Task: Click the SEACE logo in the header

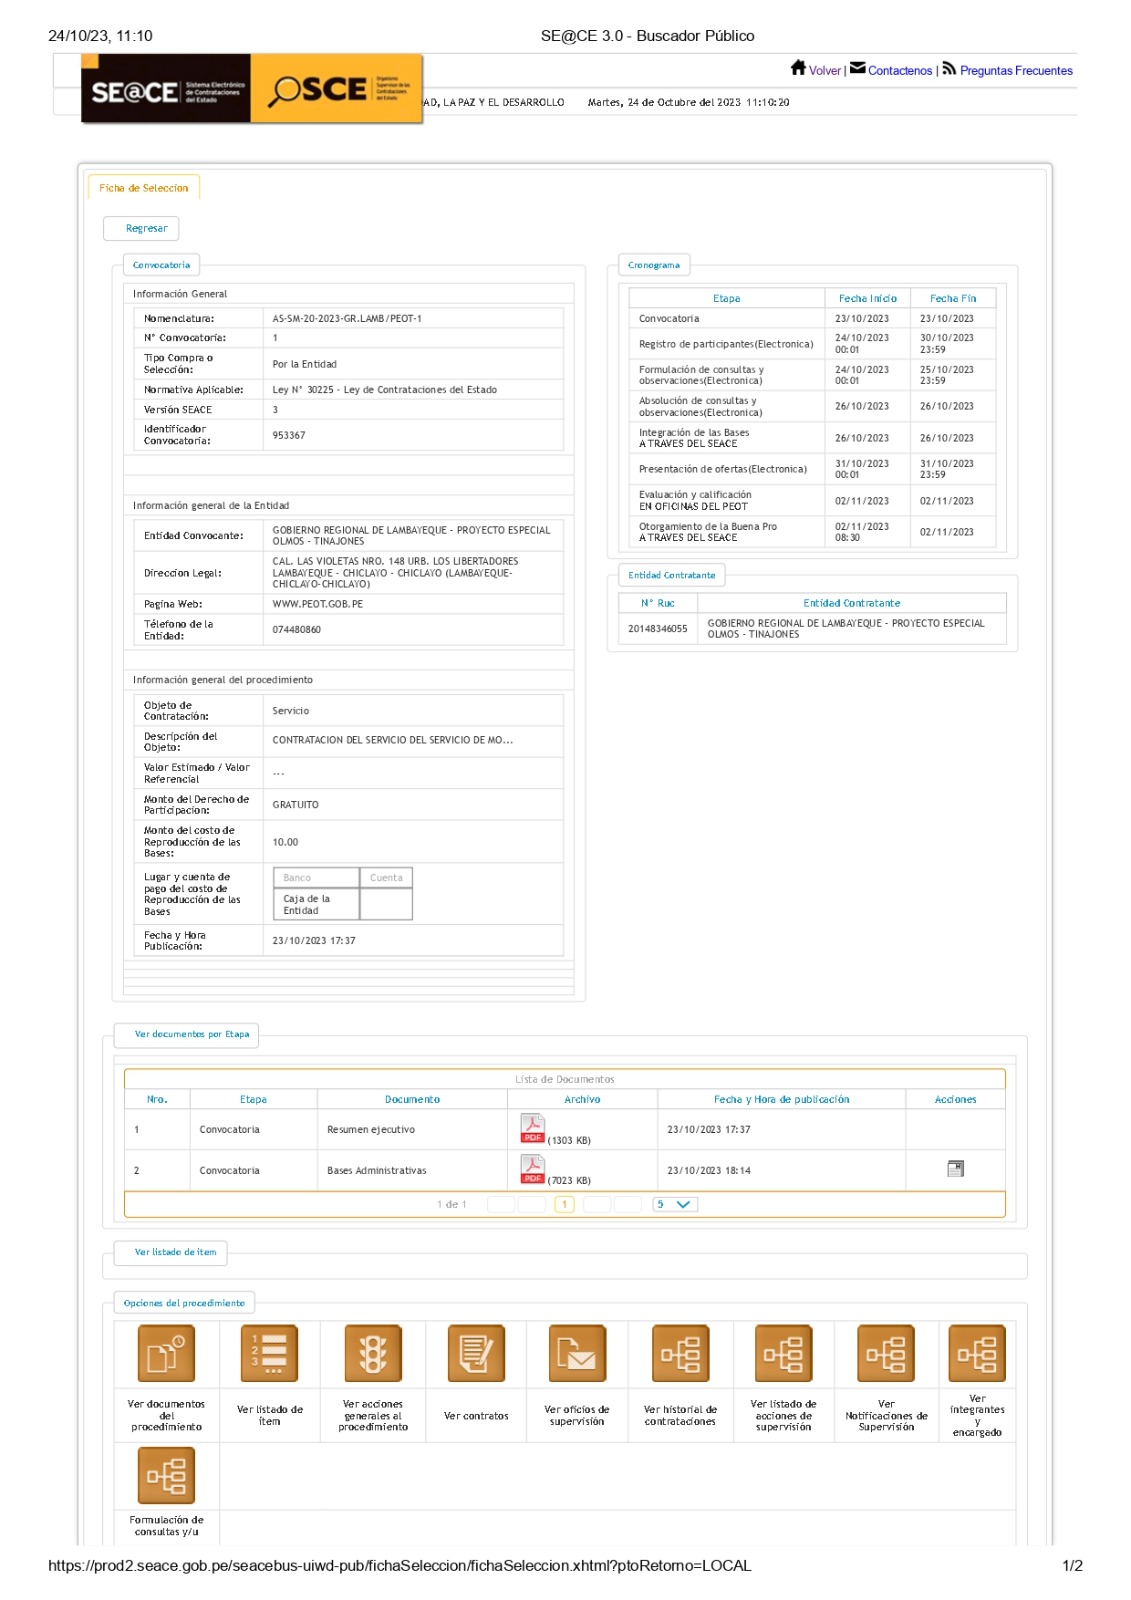Action: point(166,89)
